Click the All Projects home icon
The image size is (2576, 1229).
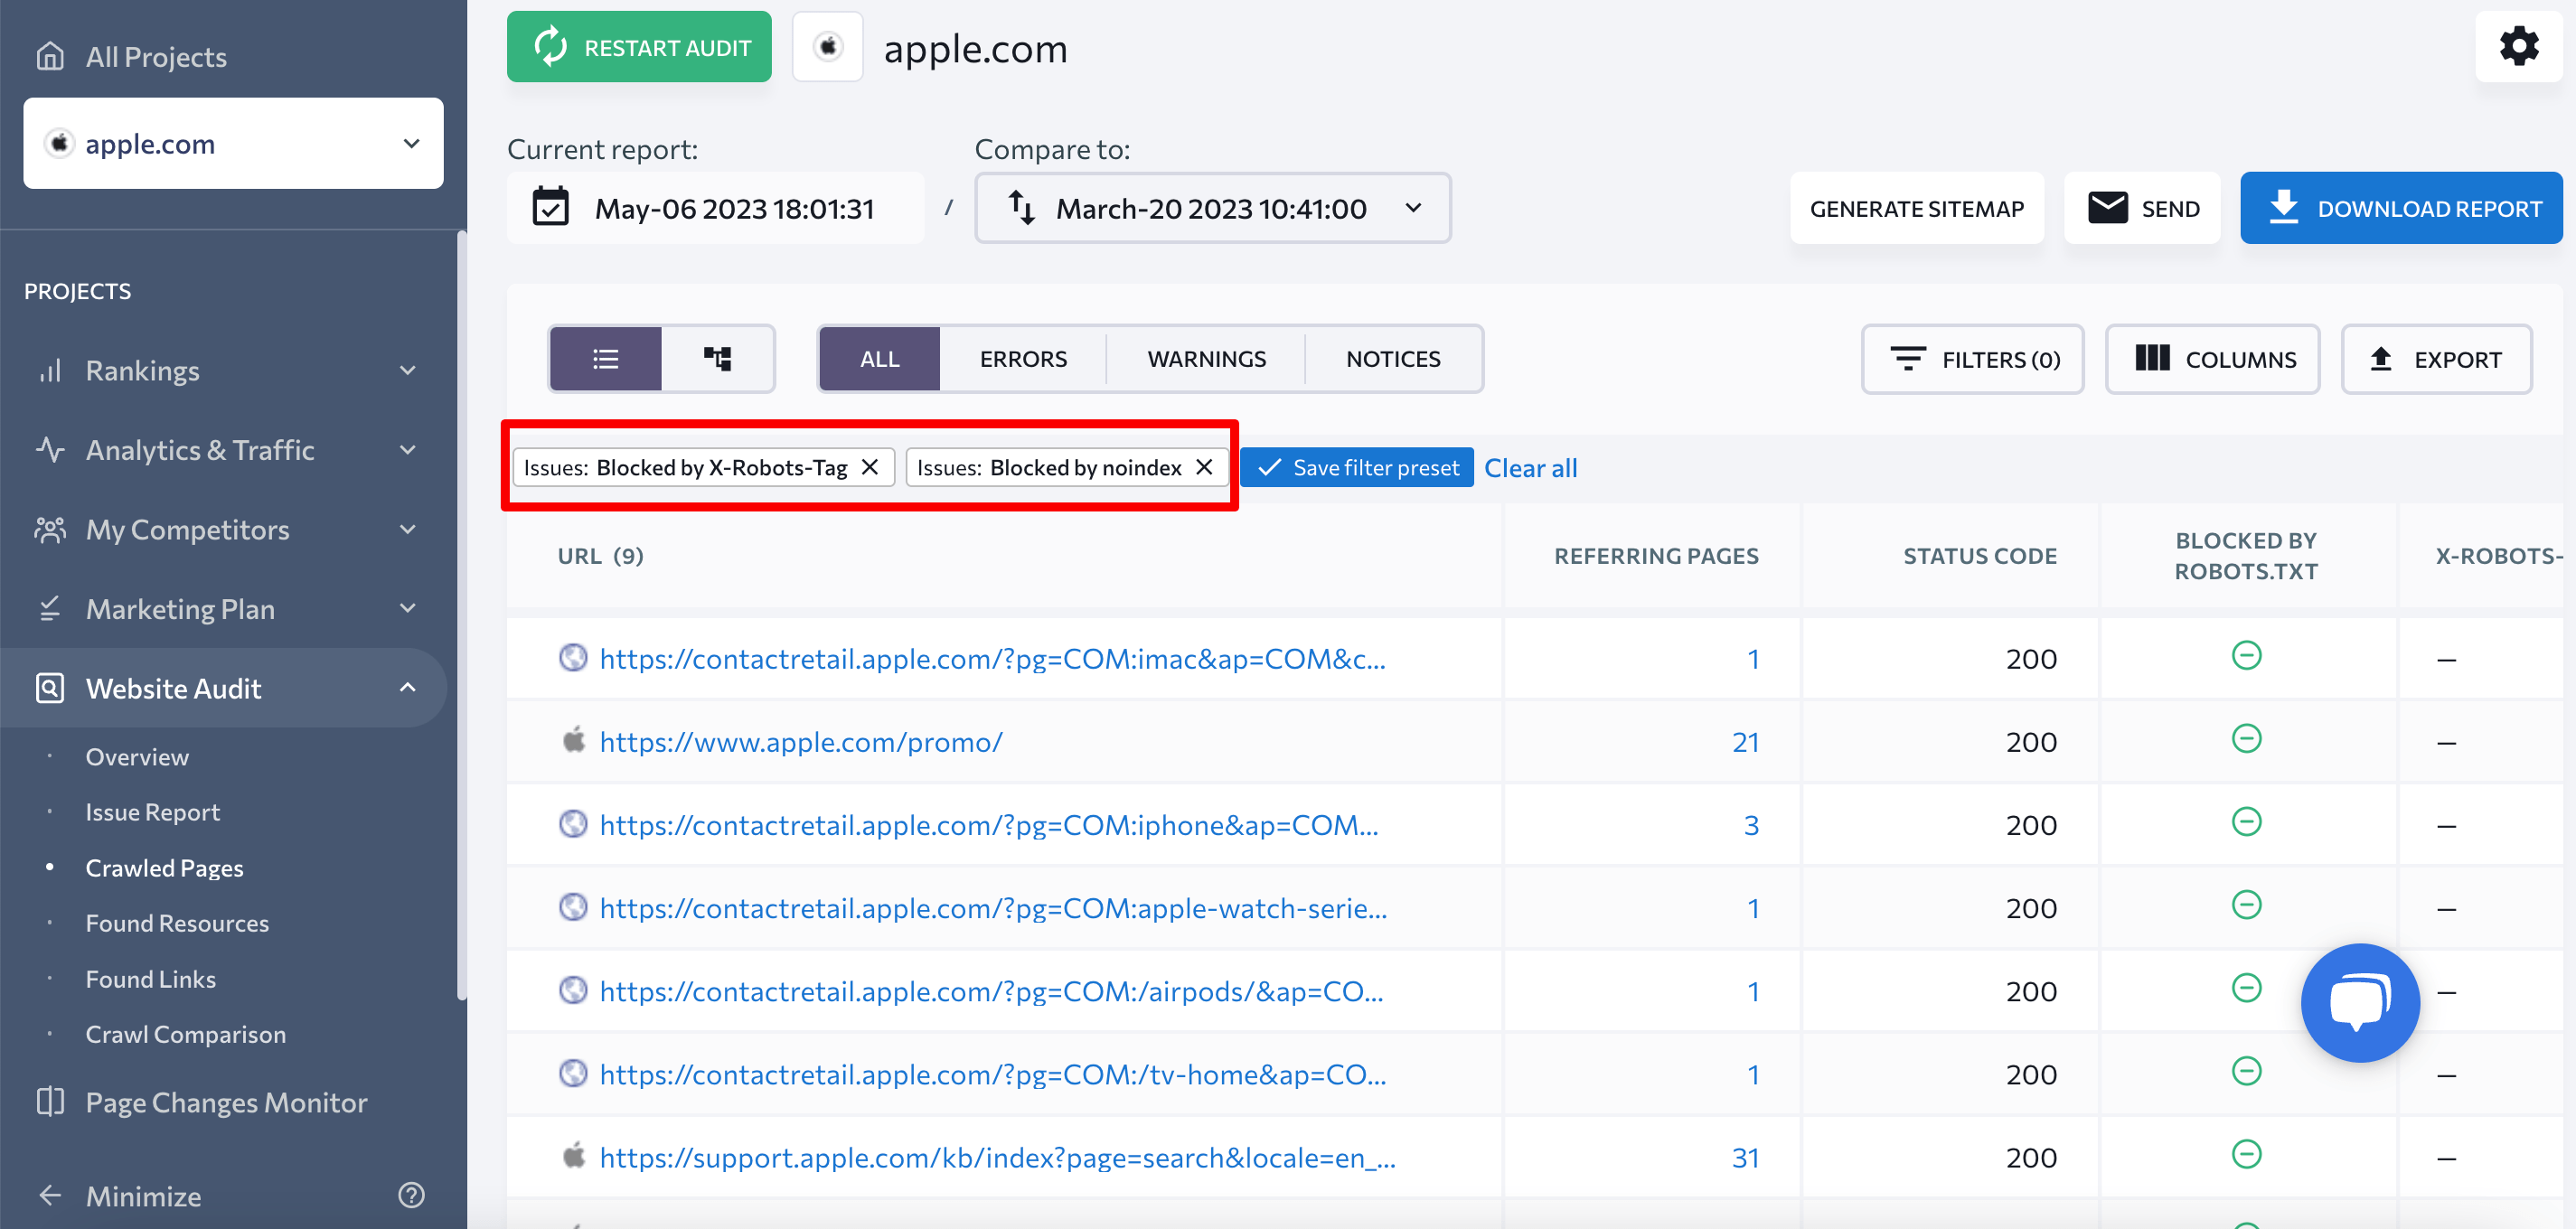(x=50, y=56)
